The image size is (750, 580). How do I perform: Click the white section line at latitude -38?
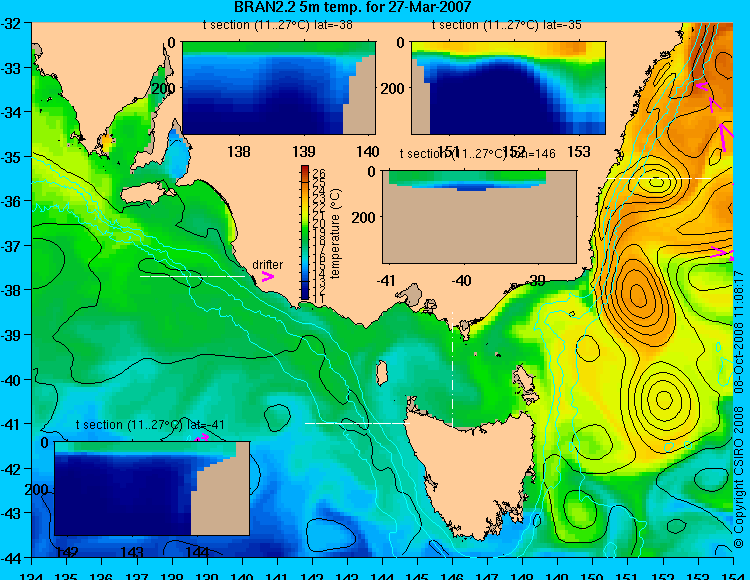point(192,276)
